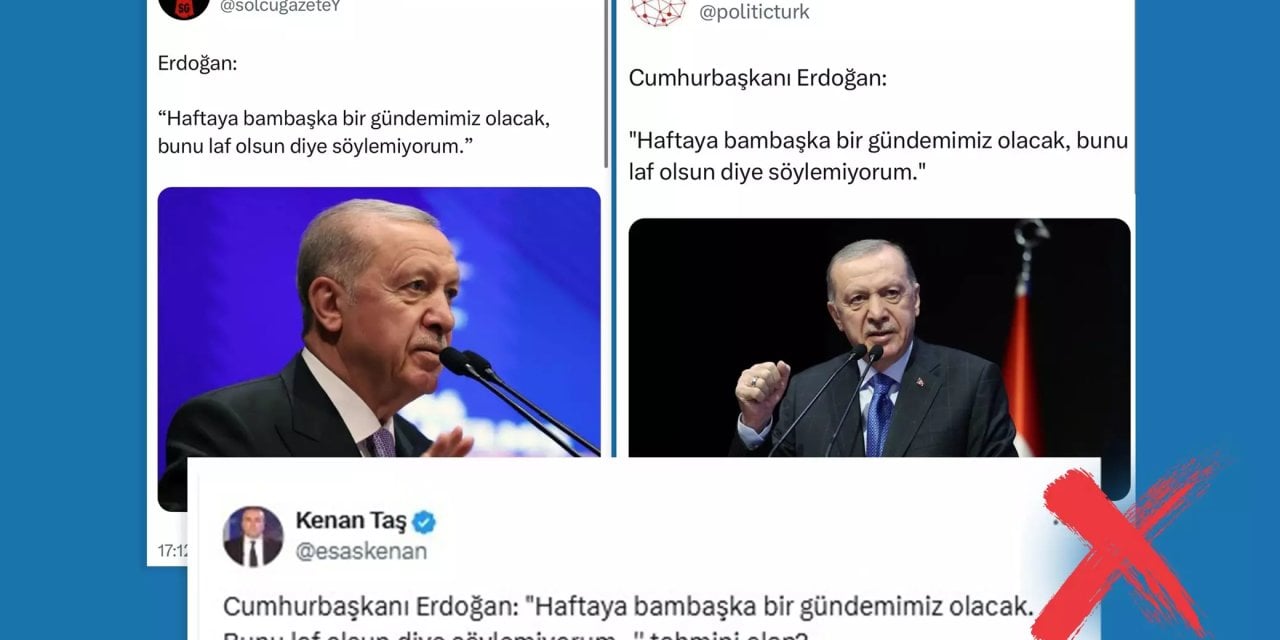Open Erdoğan raised-fist photo in right tweet

pyautogui.click(x=879, y=338)
